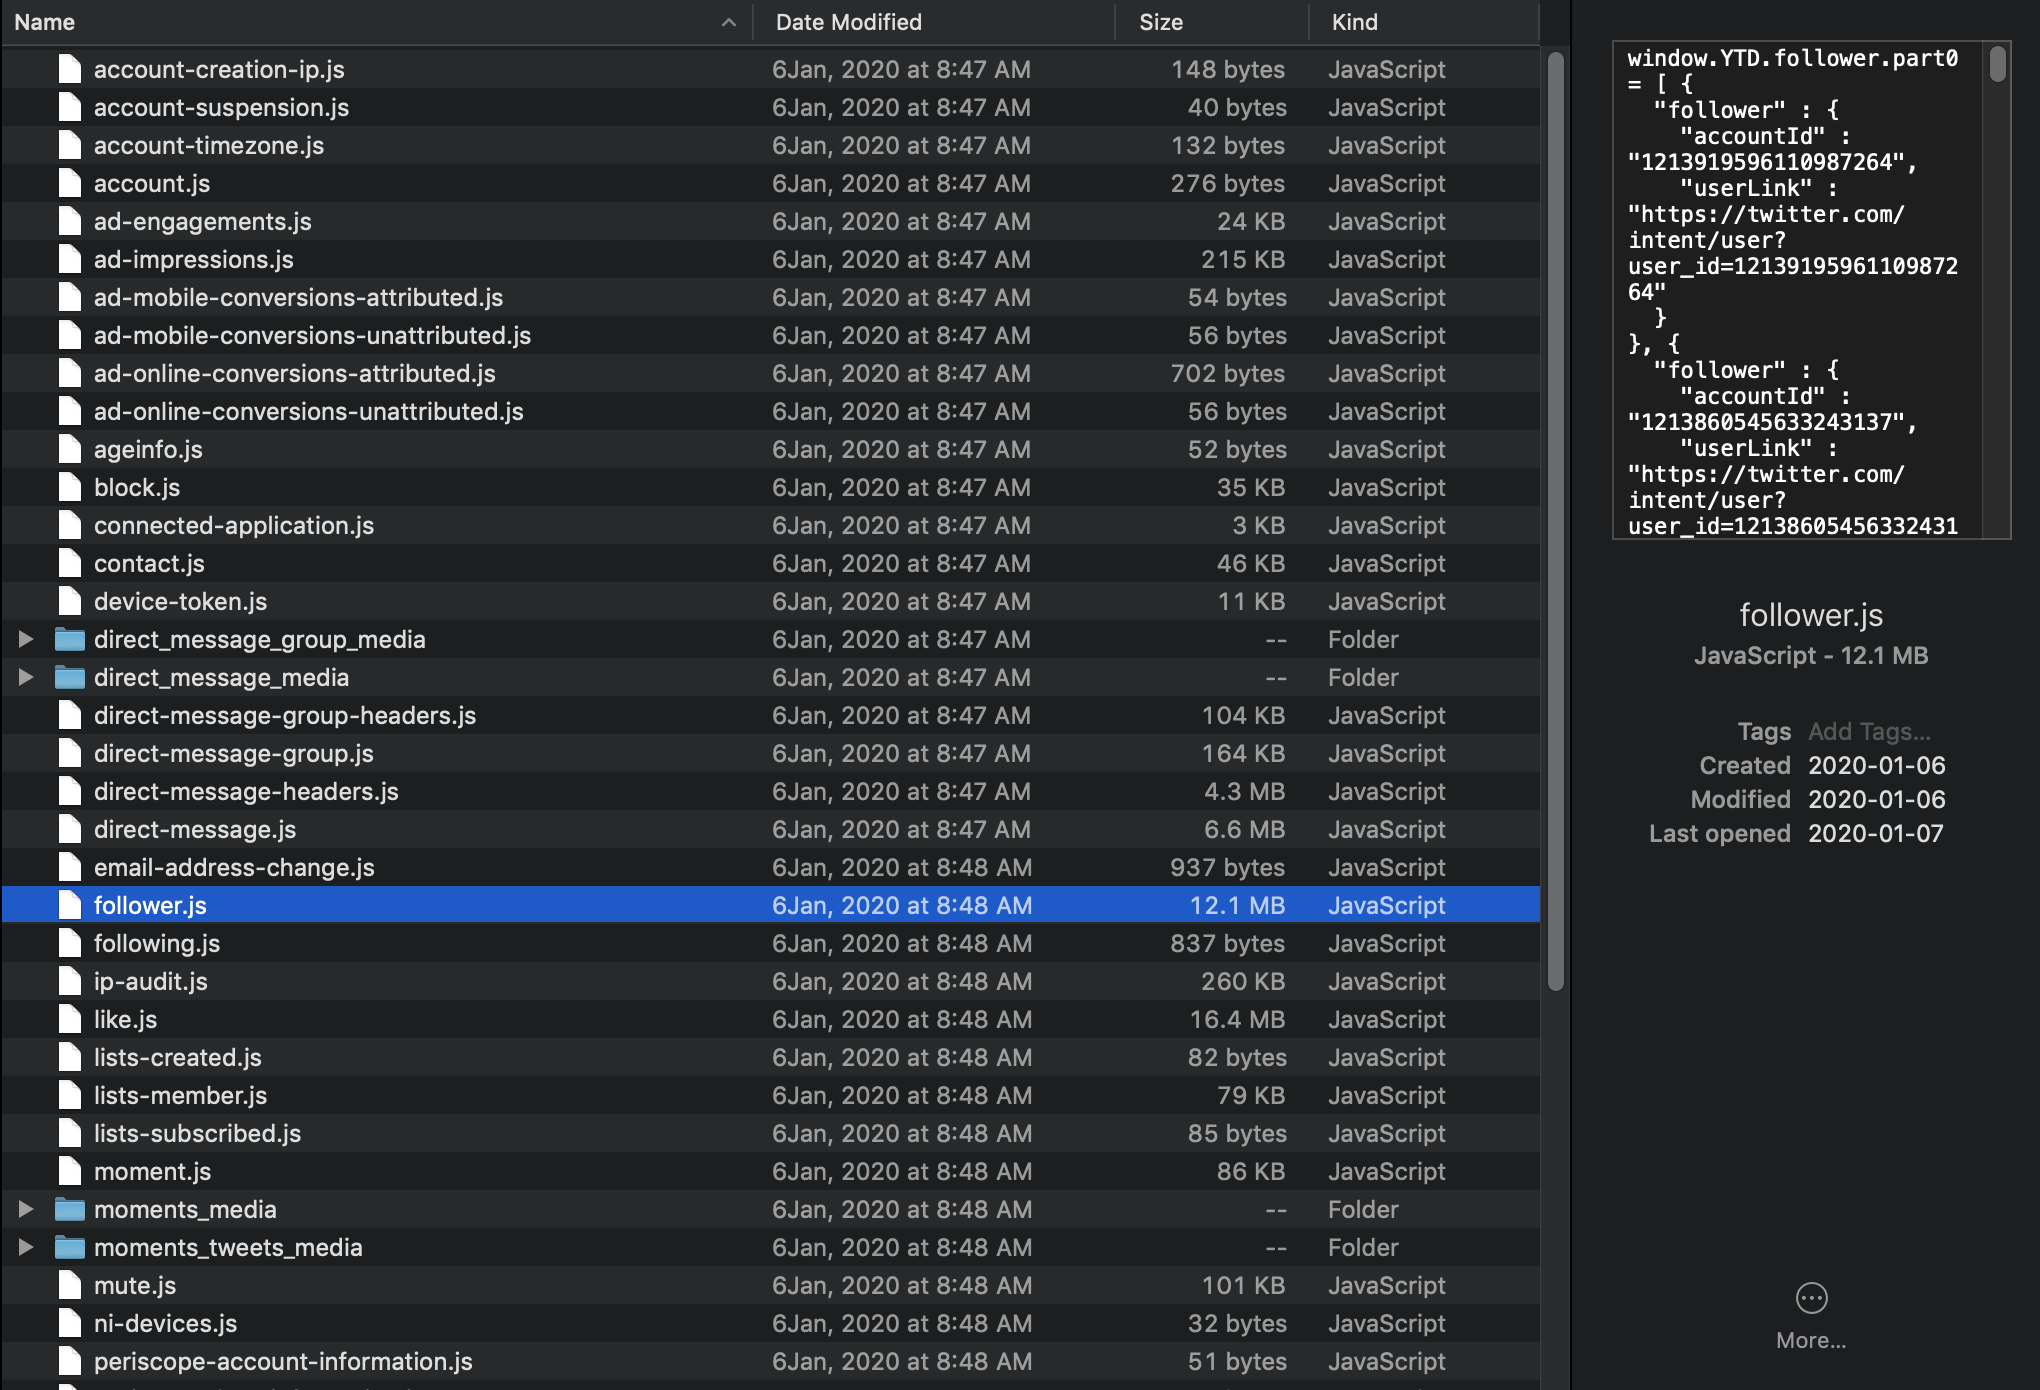This screenshot has height=1390, width=2040.
Task: Click the More actions ellipsis icon
Action: point(1811,1298)
